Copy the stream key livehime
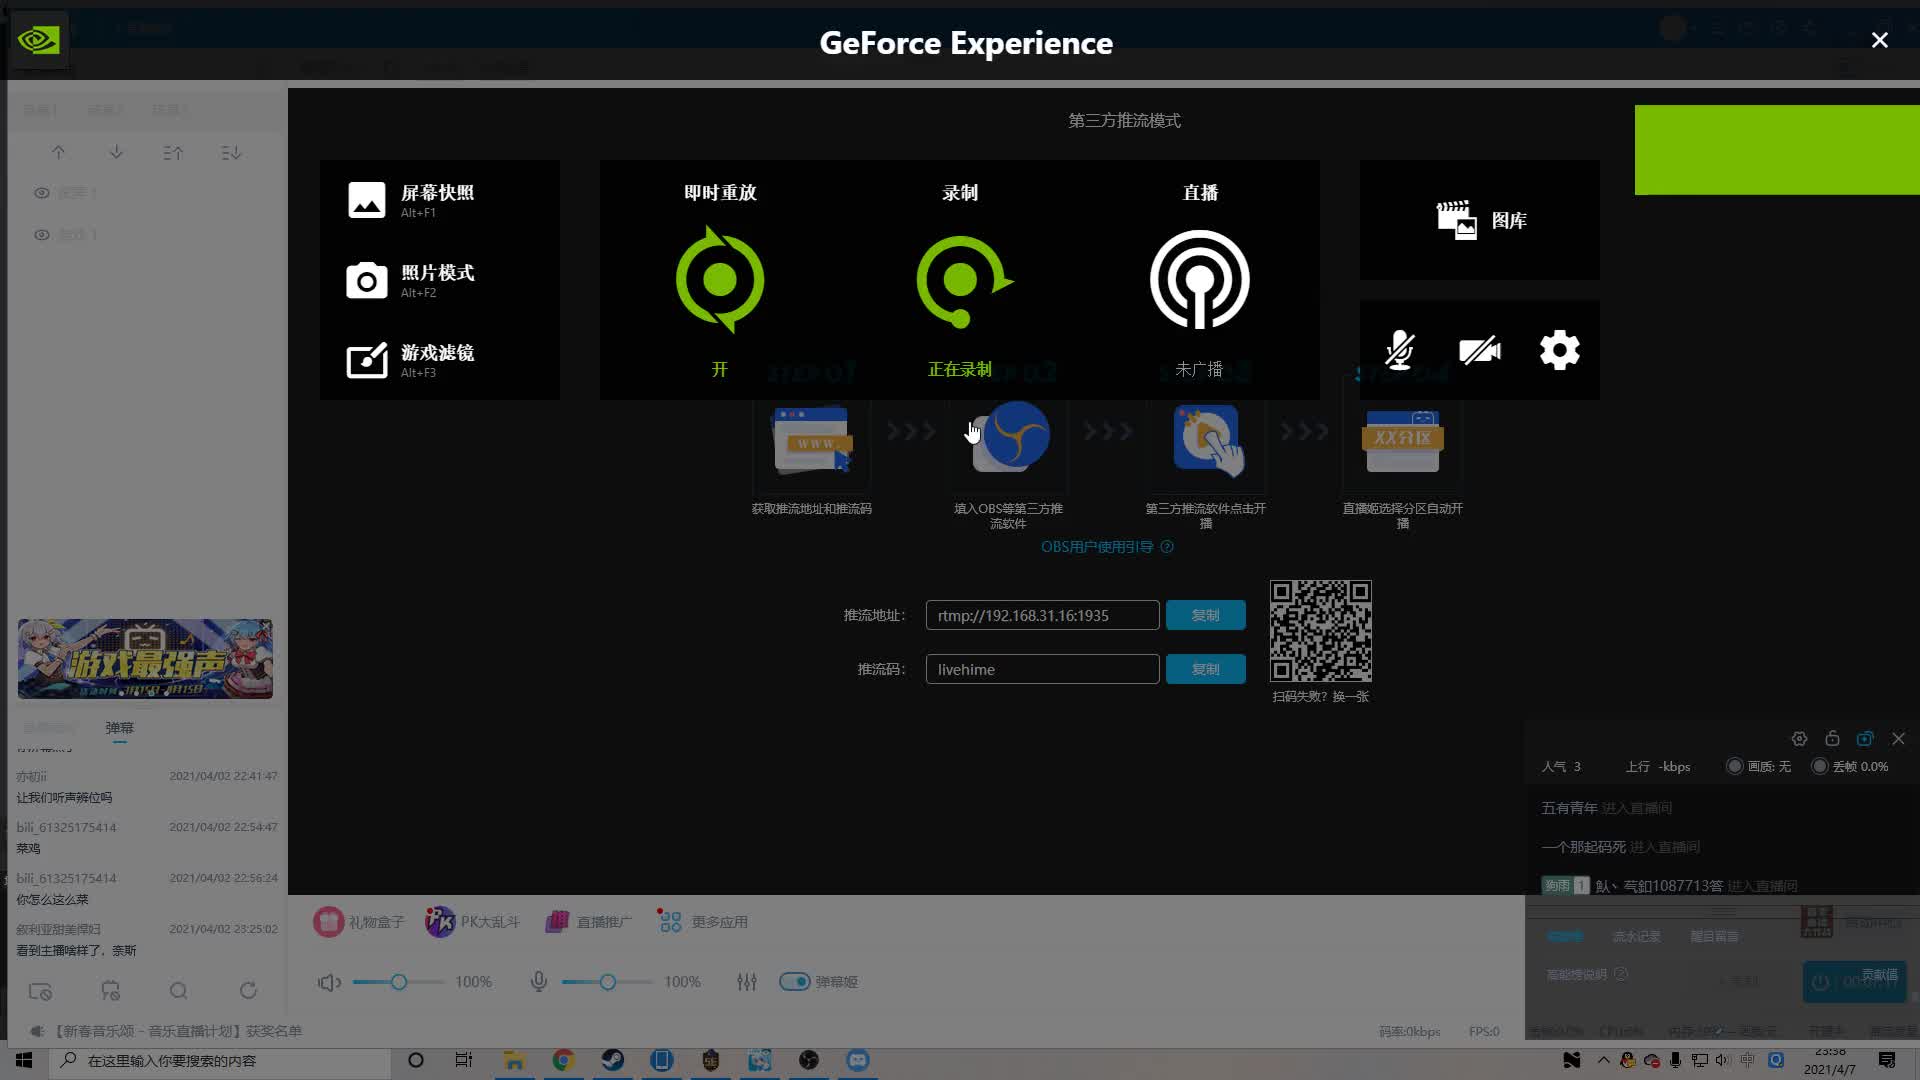The width and height of the screenshot is (1920, 1080). click(x=1205, y=669)
